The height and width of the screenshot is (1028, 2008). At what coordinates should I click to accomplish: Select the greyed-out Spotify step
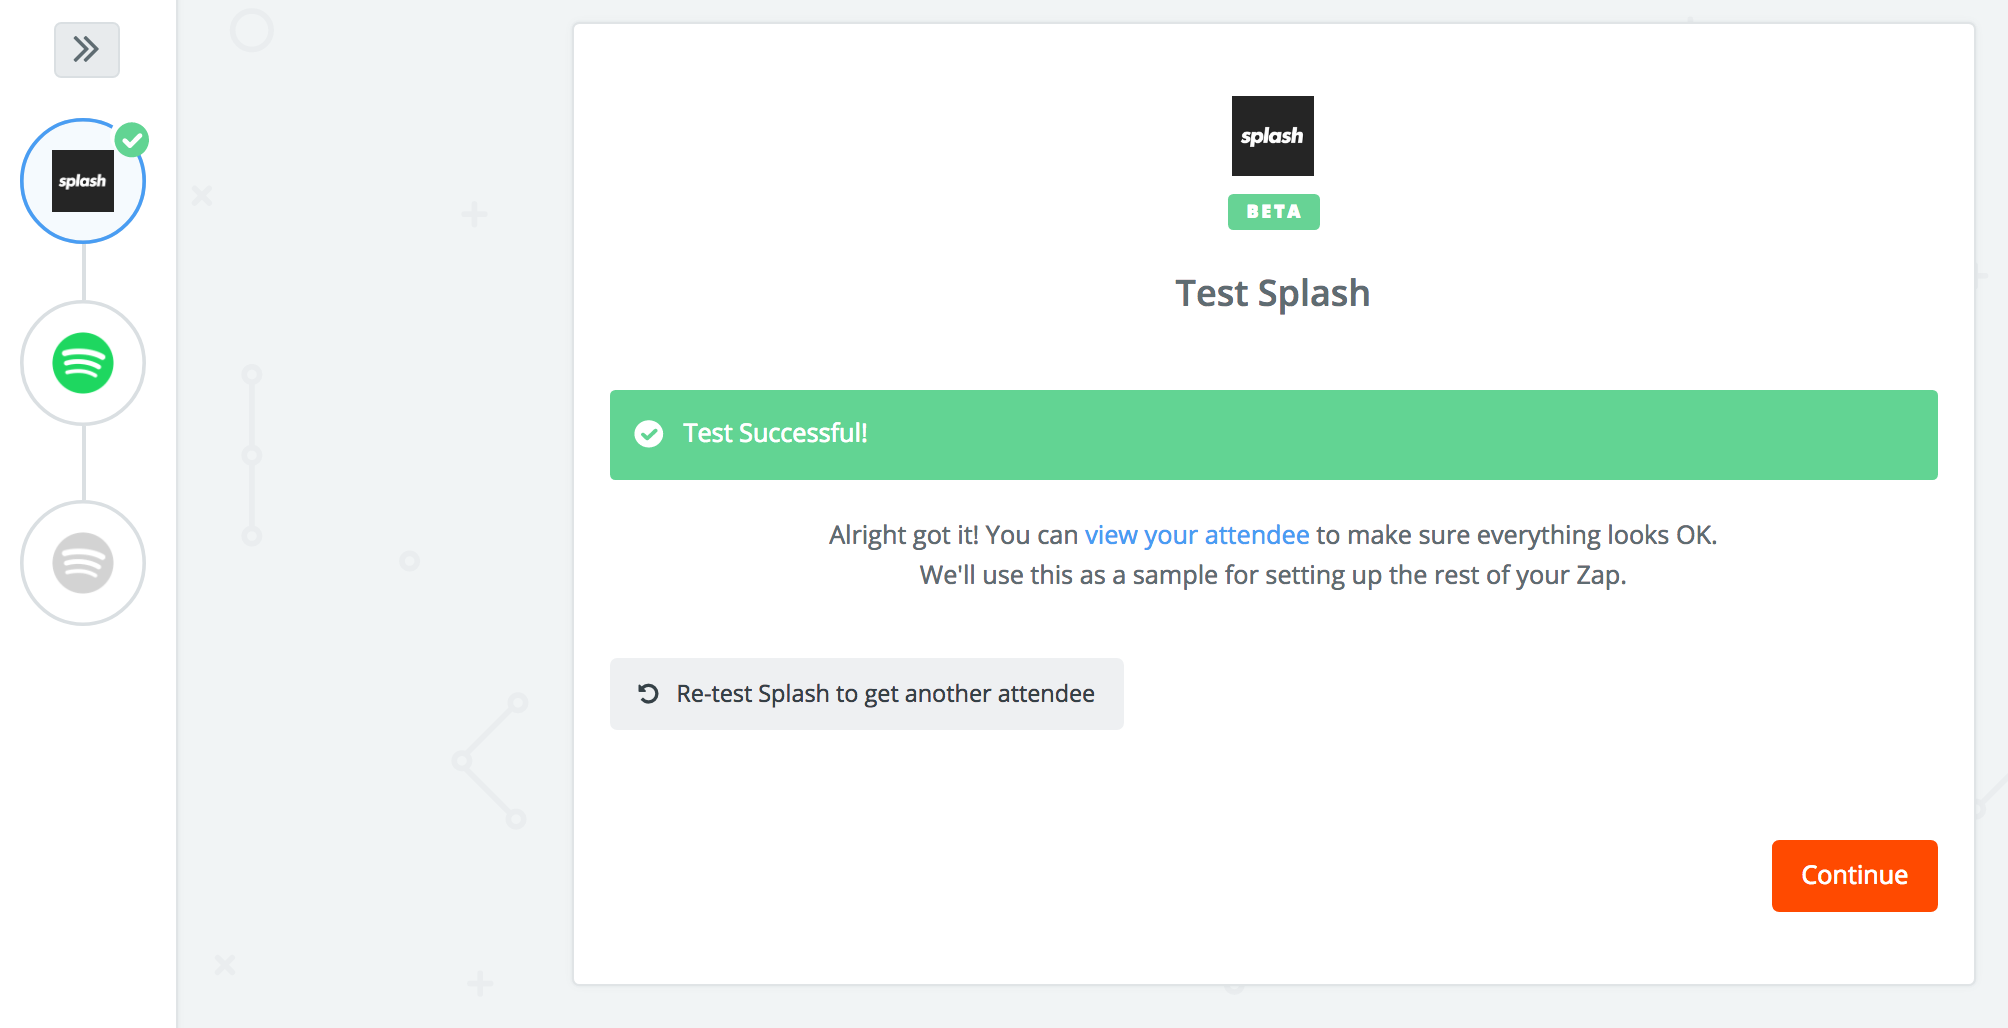(83, 563)
